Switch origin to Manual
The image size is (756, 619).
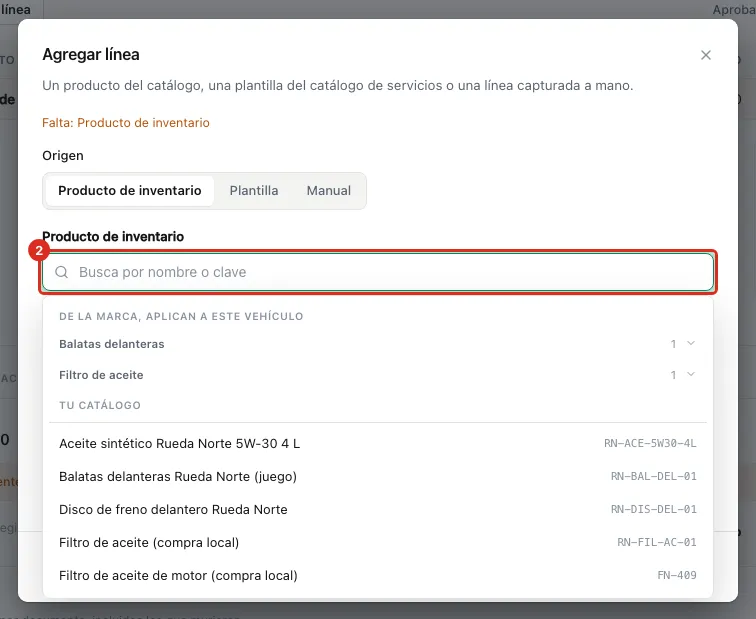click(x=329, y=190)
